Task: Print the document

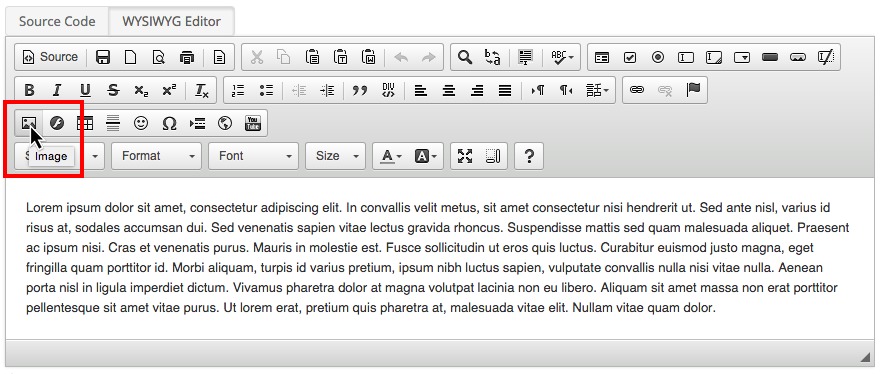Action: [187, 57]
